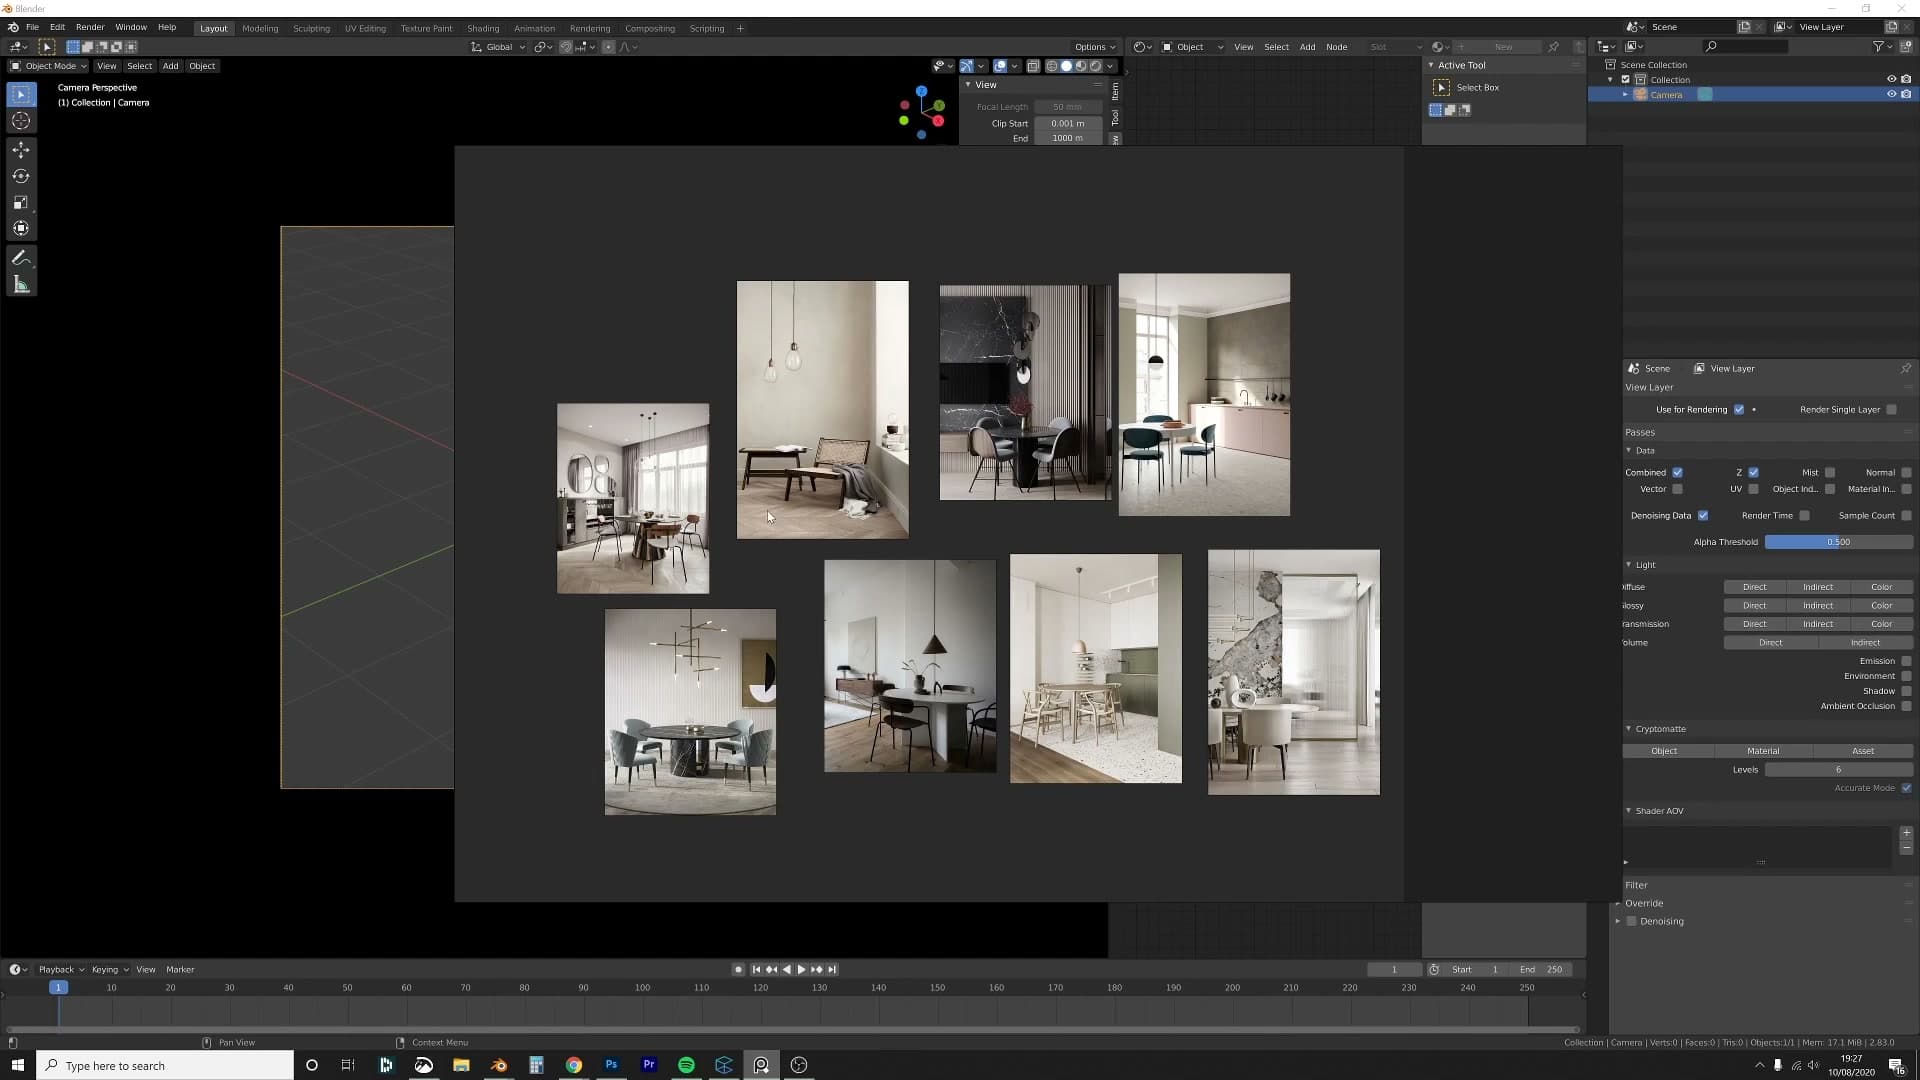The height and width of the screenshot is (1080, 1920).
Task: Open the Scripting workspace tab
Action: click(707, 28)
